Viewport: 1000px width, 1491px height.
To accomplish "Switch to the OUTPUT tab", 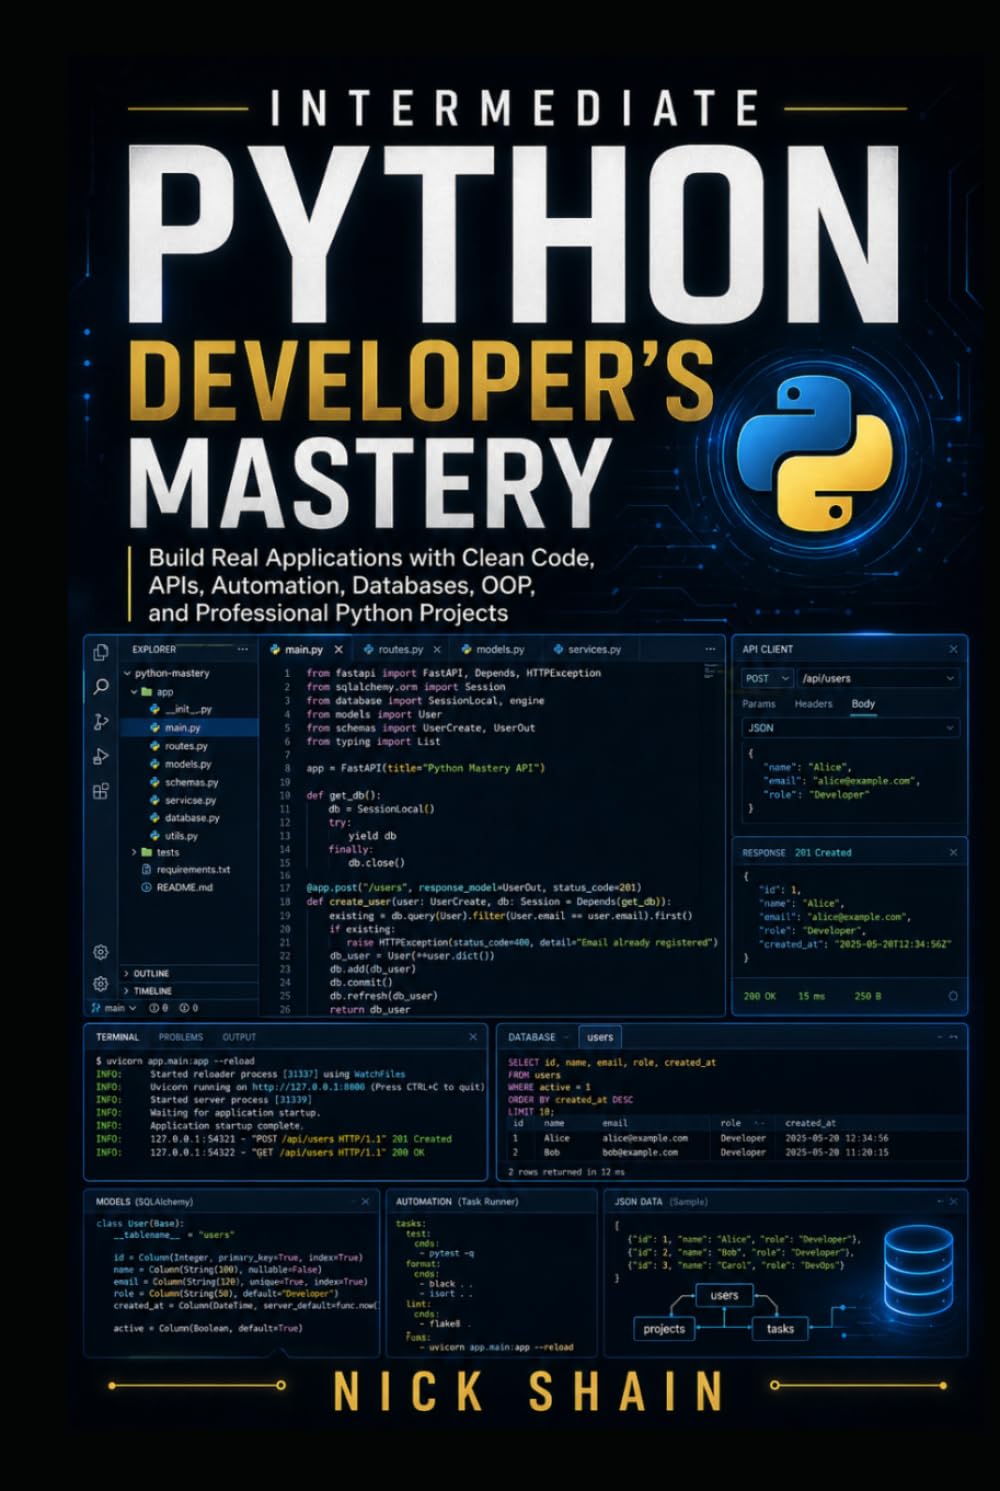I will pos(239,1037).
